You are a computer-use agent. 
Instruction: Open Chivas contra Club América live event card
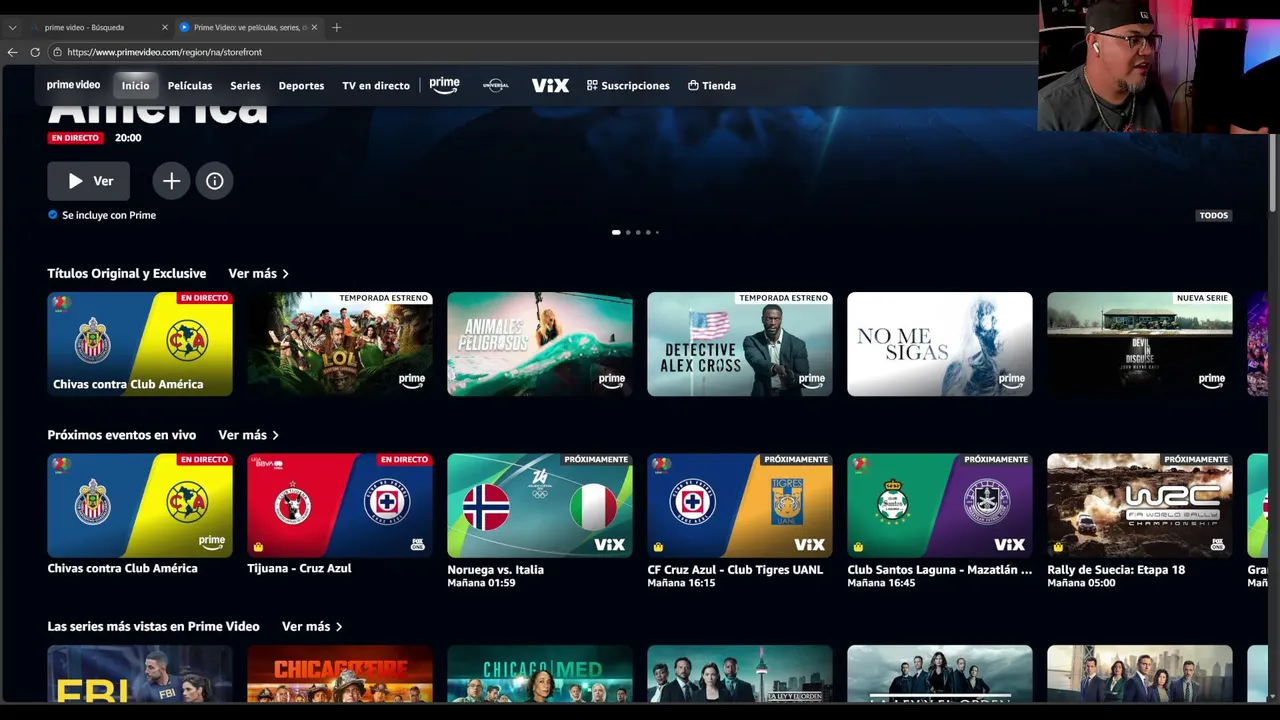(140, 505)
